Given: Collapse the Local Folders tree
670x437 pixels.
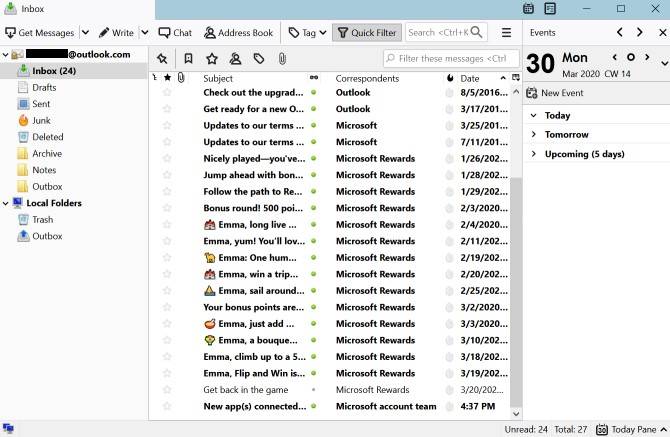Looking at the screenshot, I should 6,203.
